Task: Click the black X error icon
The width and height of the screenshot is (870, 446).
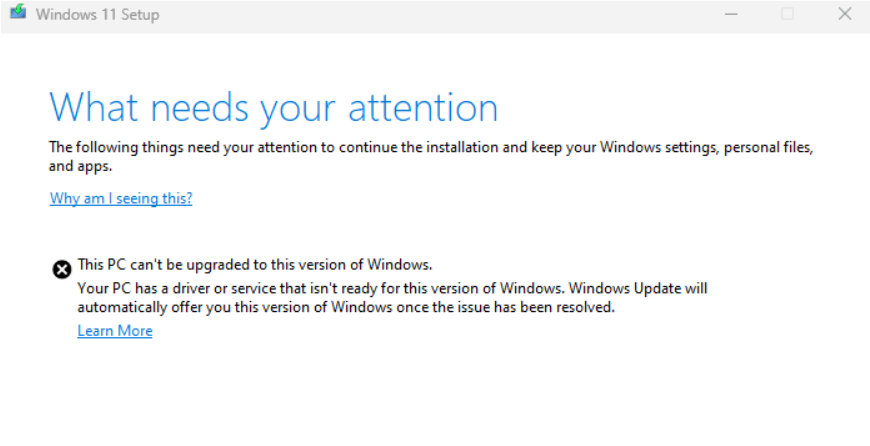Action: (x=61, y=268)
